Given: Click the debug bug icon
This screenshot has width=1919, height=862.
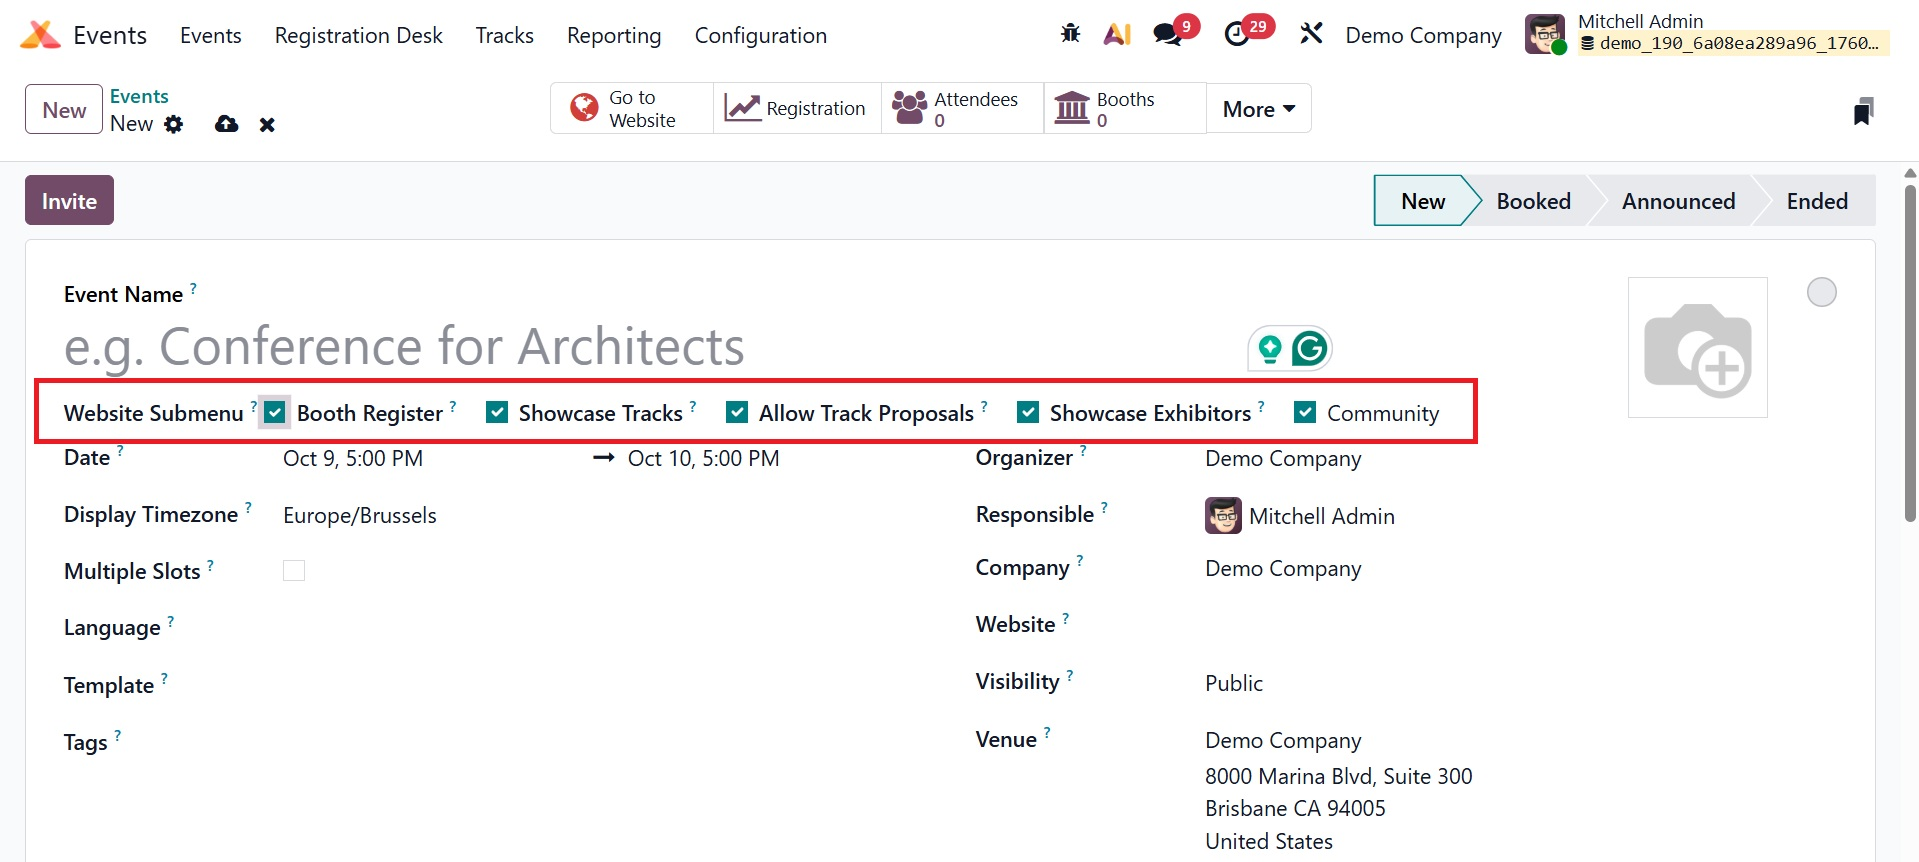Looking at the screenshot, I should [x=1070, y=34].
